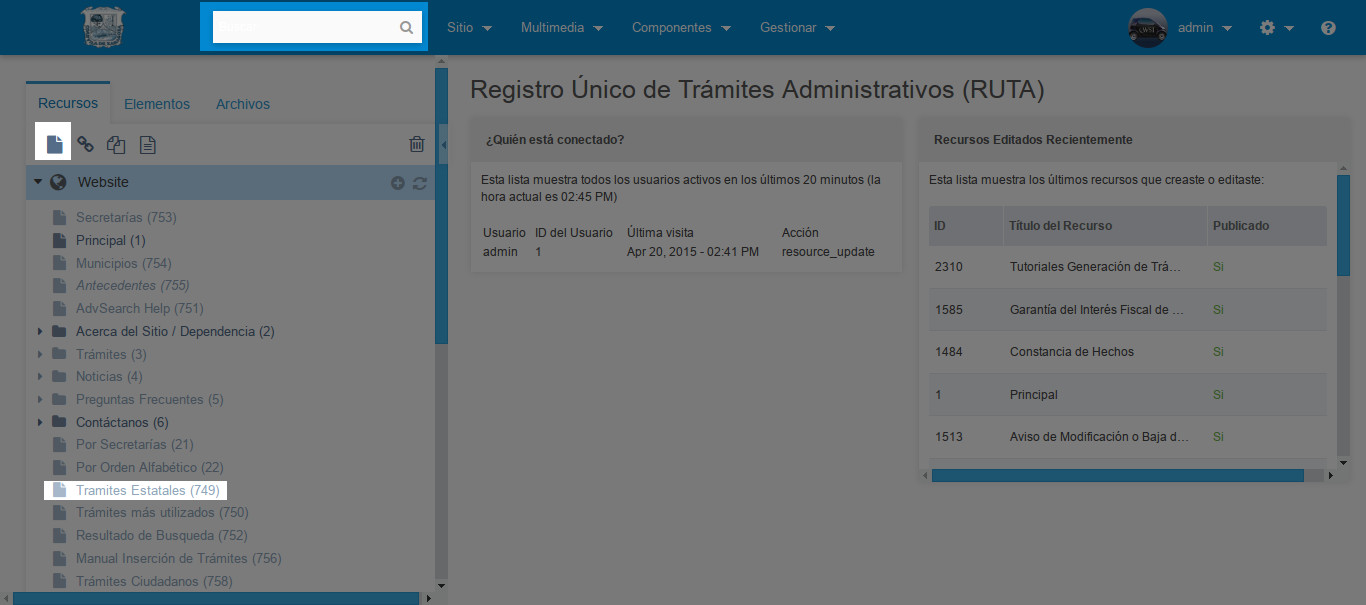The image size is (1366, 605).
Task: Create a new Symlink via copy-pages icon
Action: point(116,145)
